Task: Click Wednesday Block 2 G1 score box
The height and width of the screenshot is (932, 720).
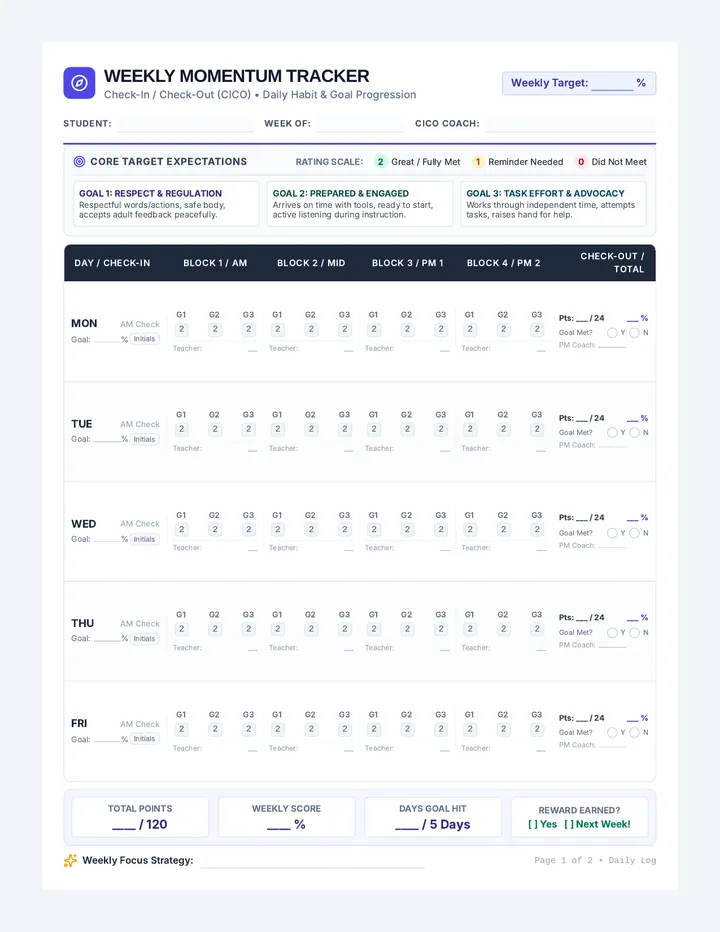Action: 278,529
